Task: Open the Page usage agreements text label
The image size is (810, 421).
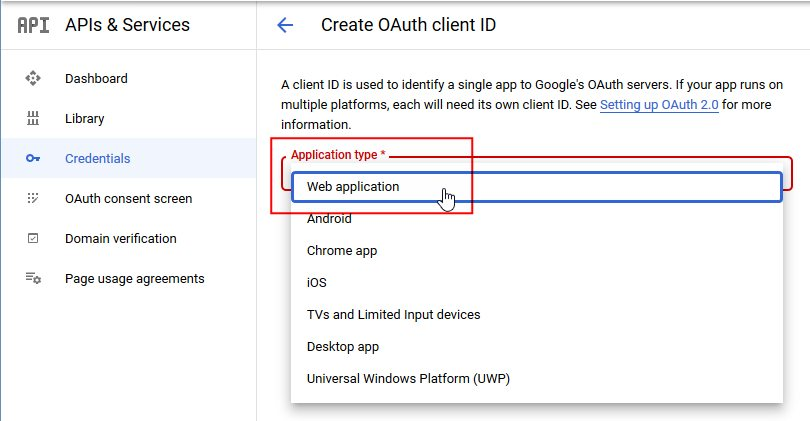Action: click(x=134, y=278)
